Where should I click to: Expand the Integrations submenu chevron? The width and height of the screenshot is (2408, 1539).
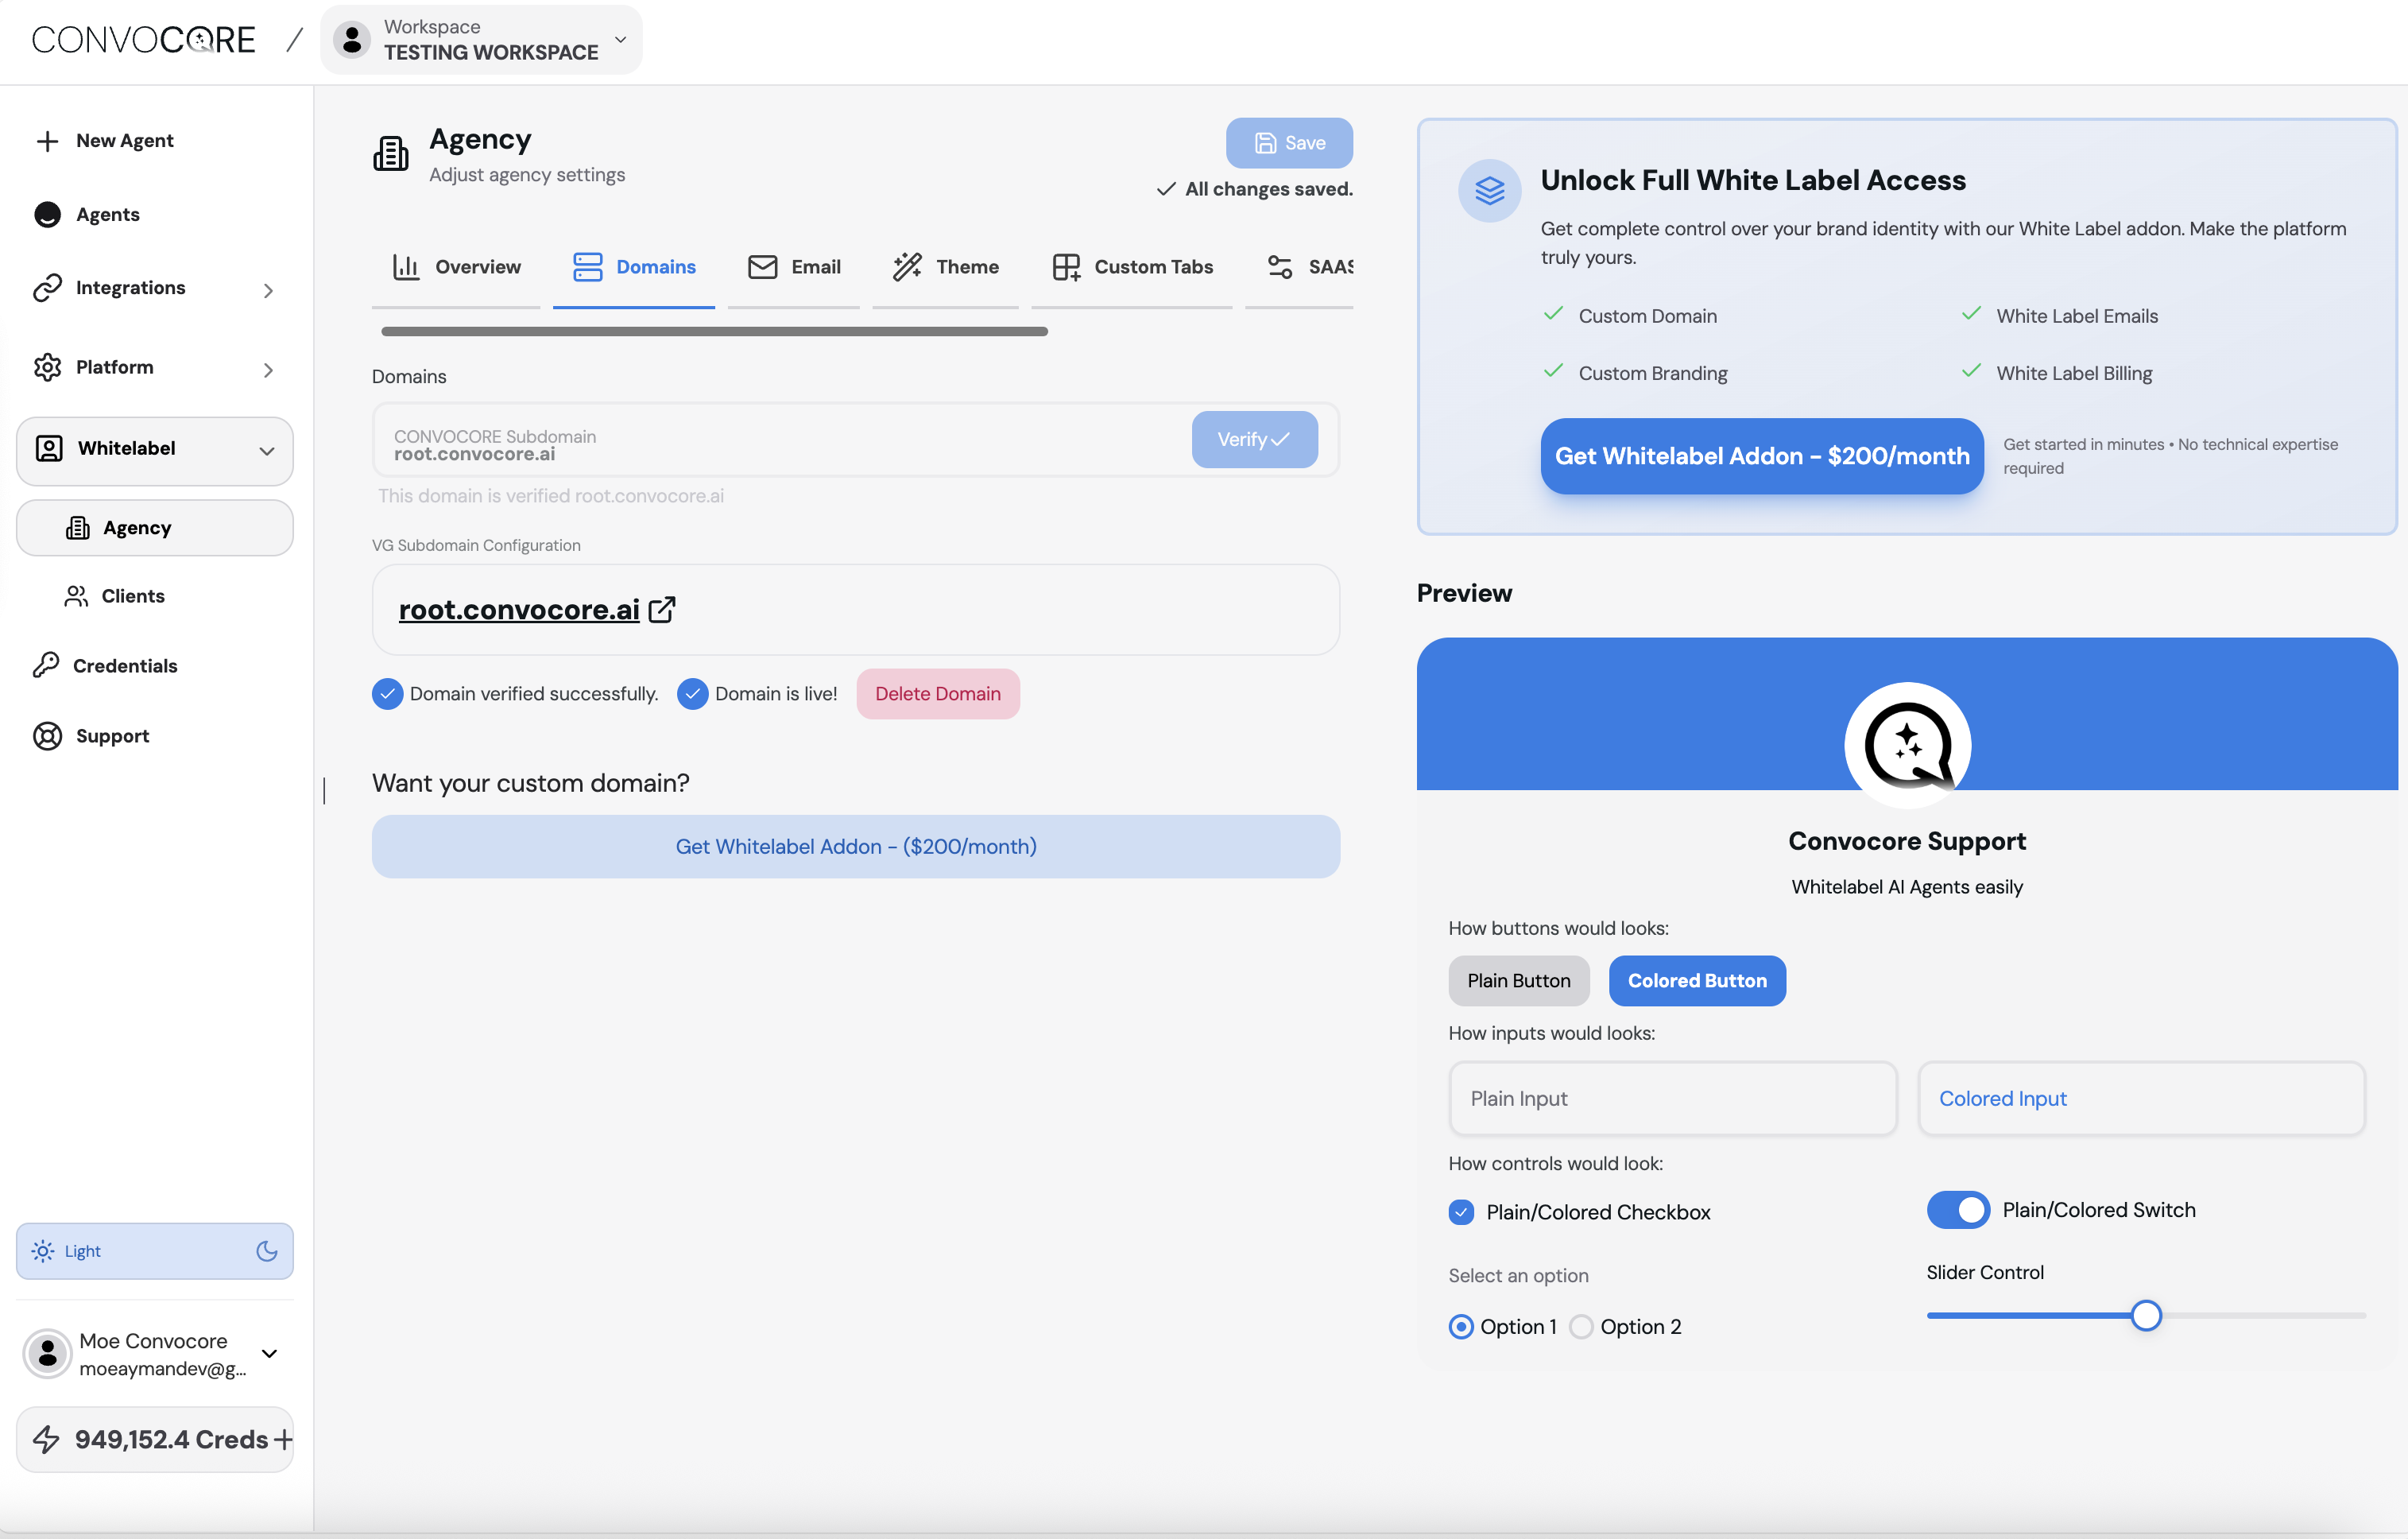268,290
